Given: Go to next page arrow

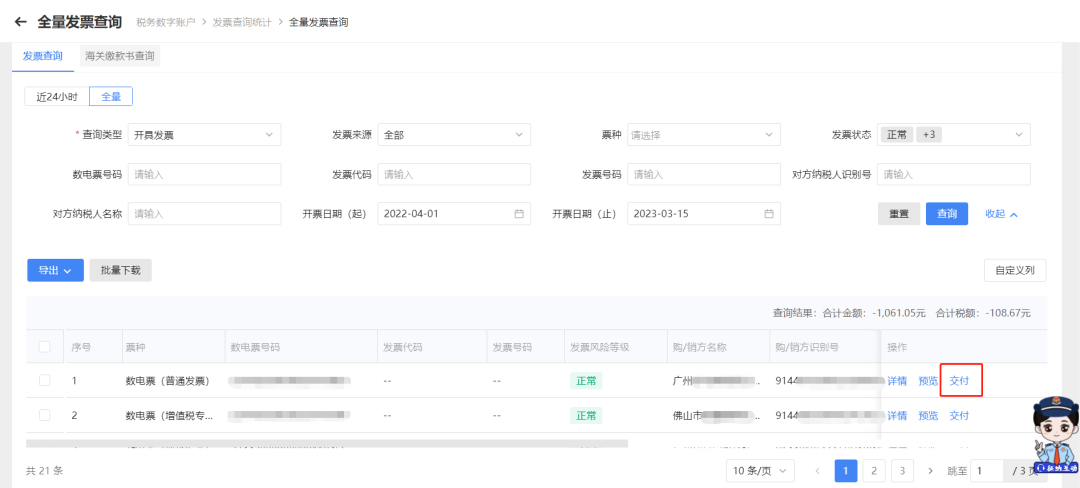Looking at the screenshot, I should click(x=930, y=471).
